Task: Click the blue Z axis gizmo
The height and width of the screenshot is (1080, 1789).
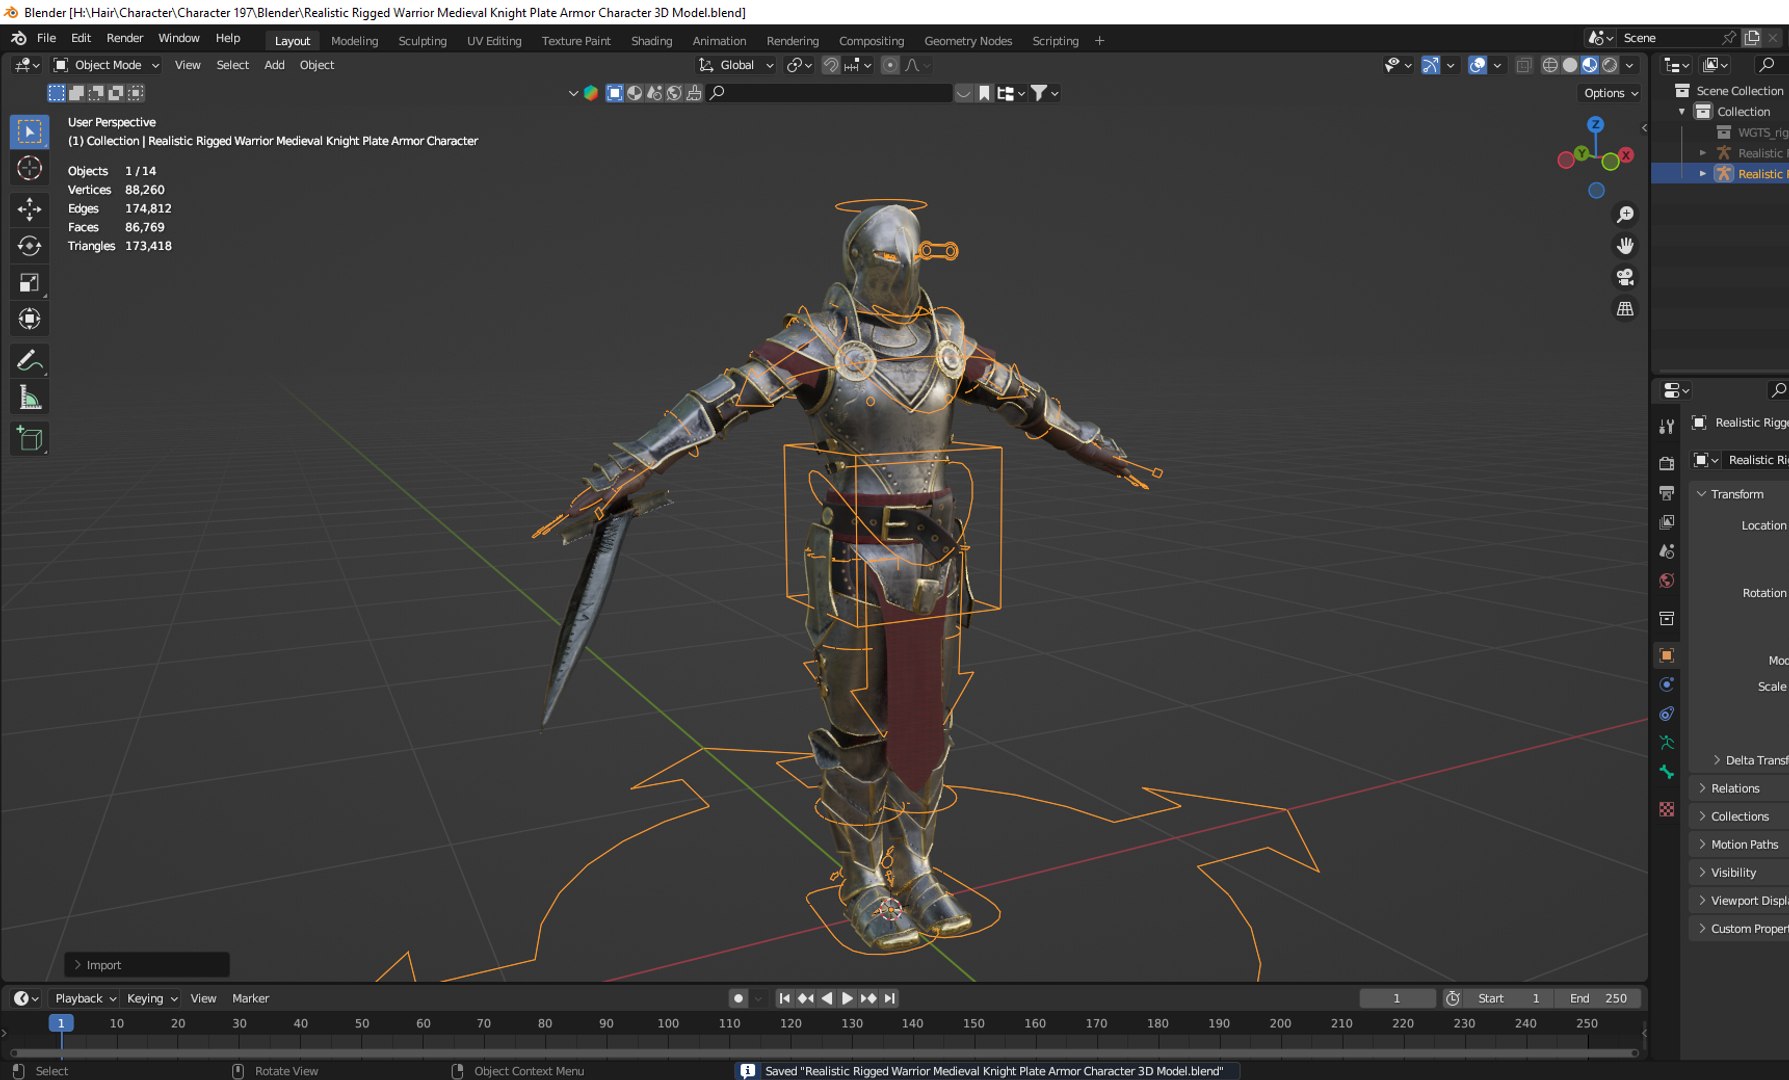Action: click(x=1596, y=125)
